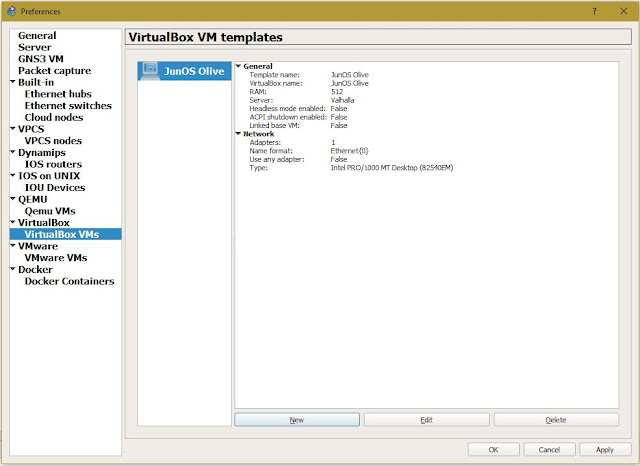Click VirtualBox VM templates heading
The height and width of the screenshot is (466, 640).
pos(205,37)
